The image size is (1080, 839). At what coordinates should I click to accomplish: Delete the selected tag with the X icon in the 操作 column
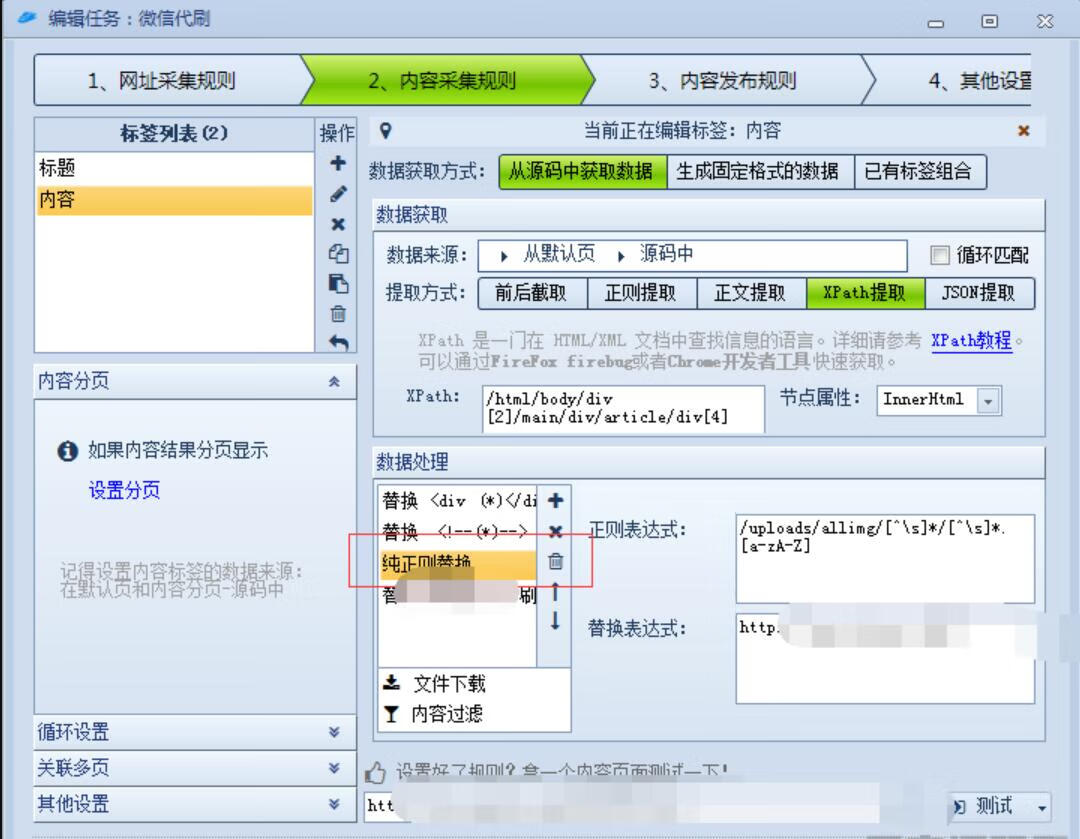(338, 224)
